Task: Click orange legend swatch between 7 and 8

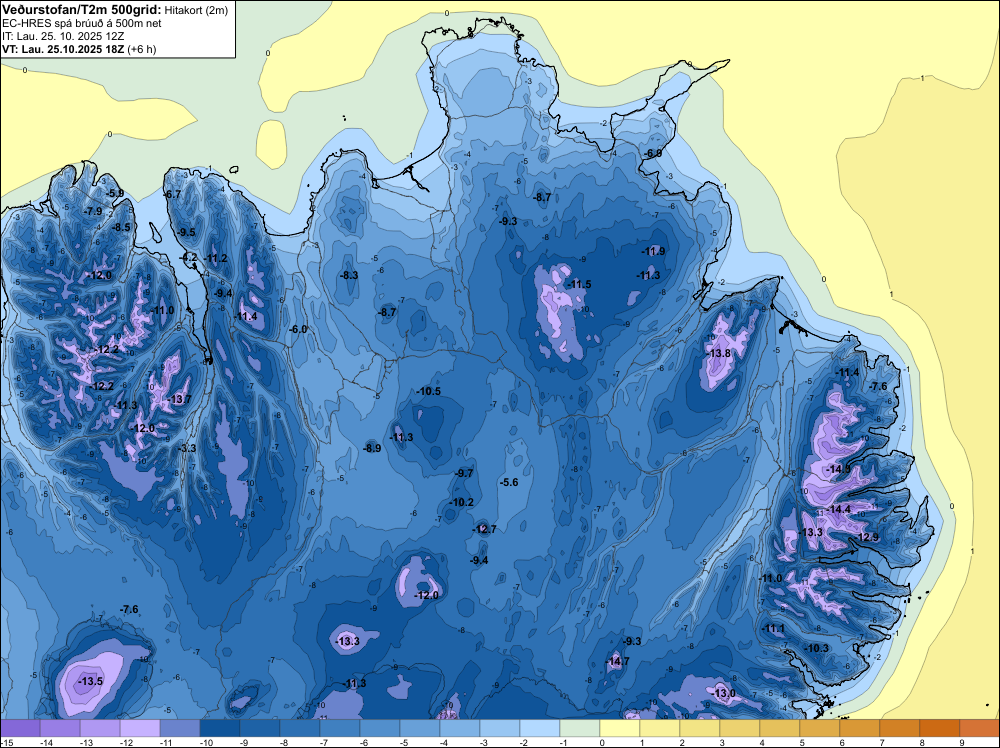Action: [x=900, y=728]
